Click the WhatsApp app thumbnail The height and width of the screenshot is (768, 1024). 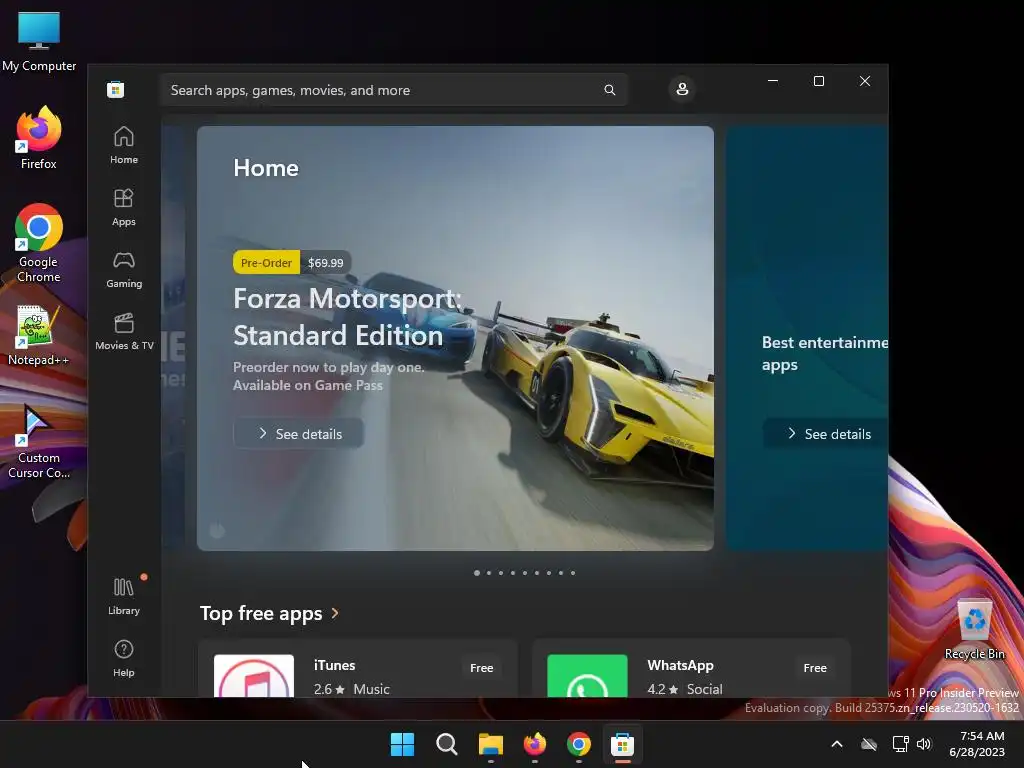(587, 676)
